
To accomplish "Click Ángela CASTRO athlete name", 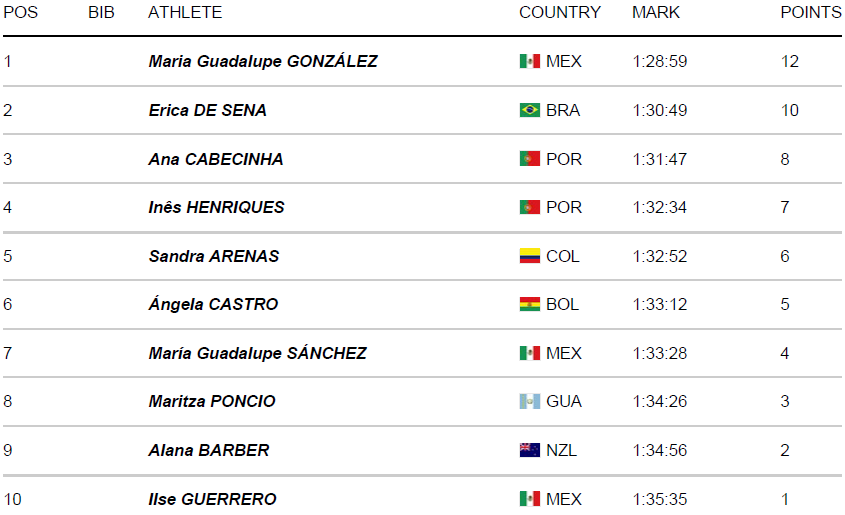I will pyautogui.click(x=213, y=304).
